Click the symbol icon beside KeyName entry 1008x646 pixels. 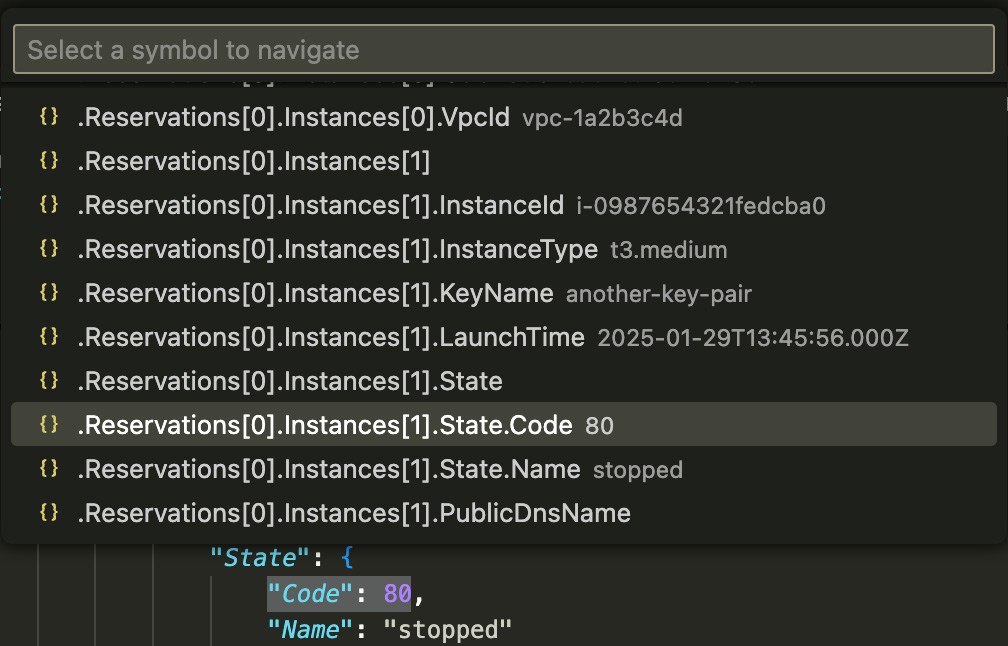[x=49, y=293]
